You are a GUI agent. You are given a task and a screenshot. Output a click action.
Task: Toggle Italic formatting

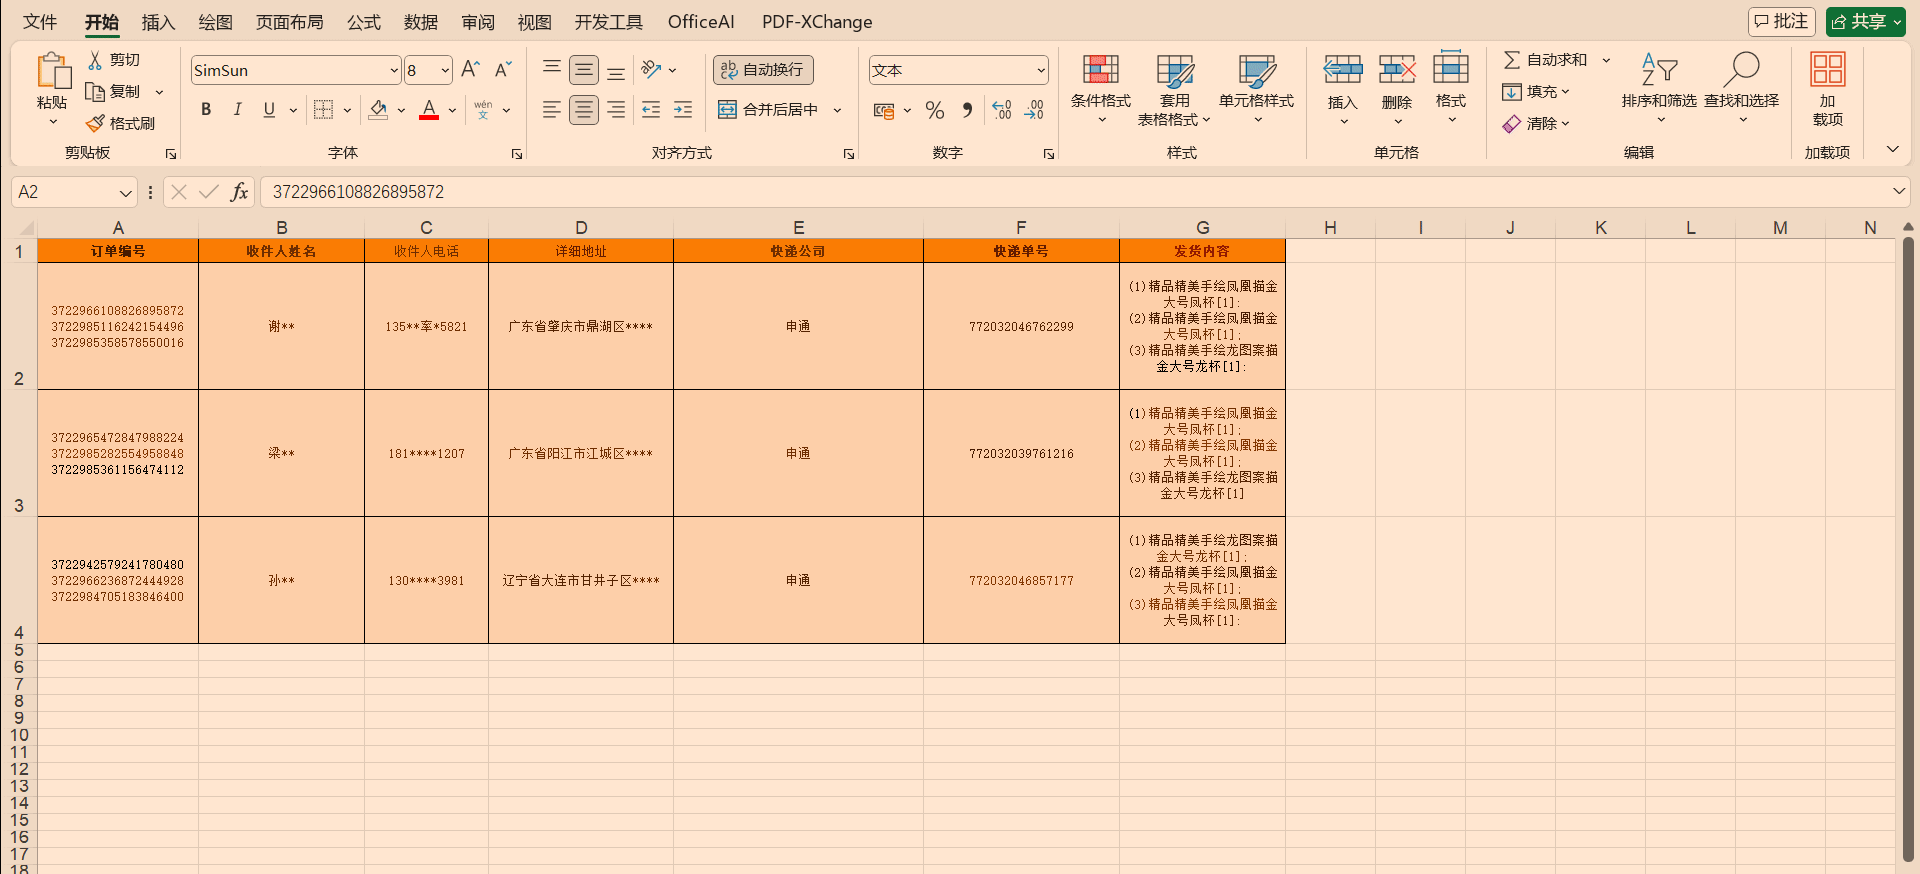(x=237, y=110)
